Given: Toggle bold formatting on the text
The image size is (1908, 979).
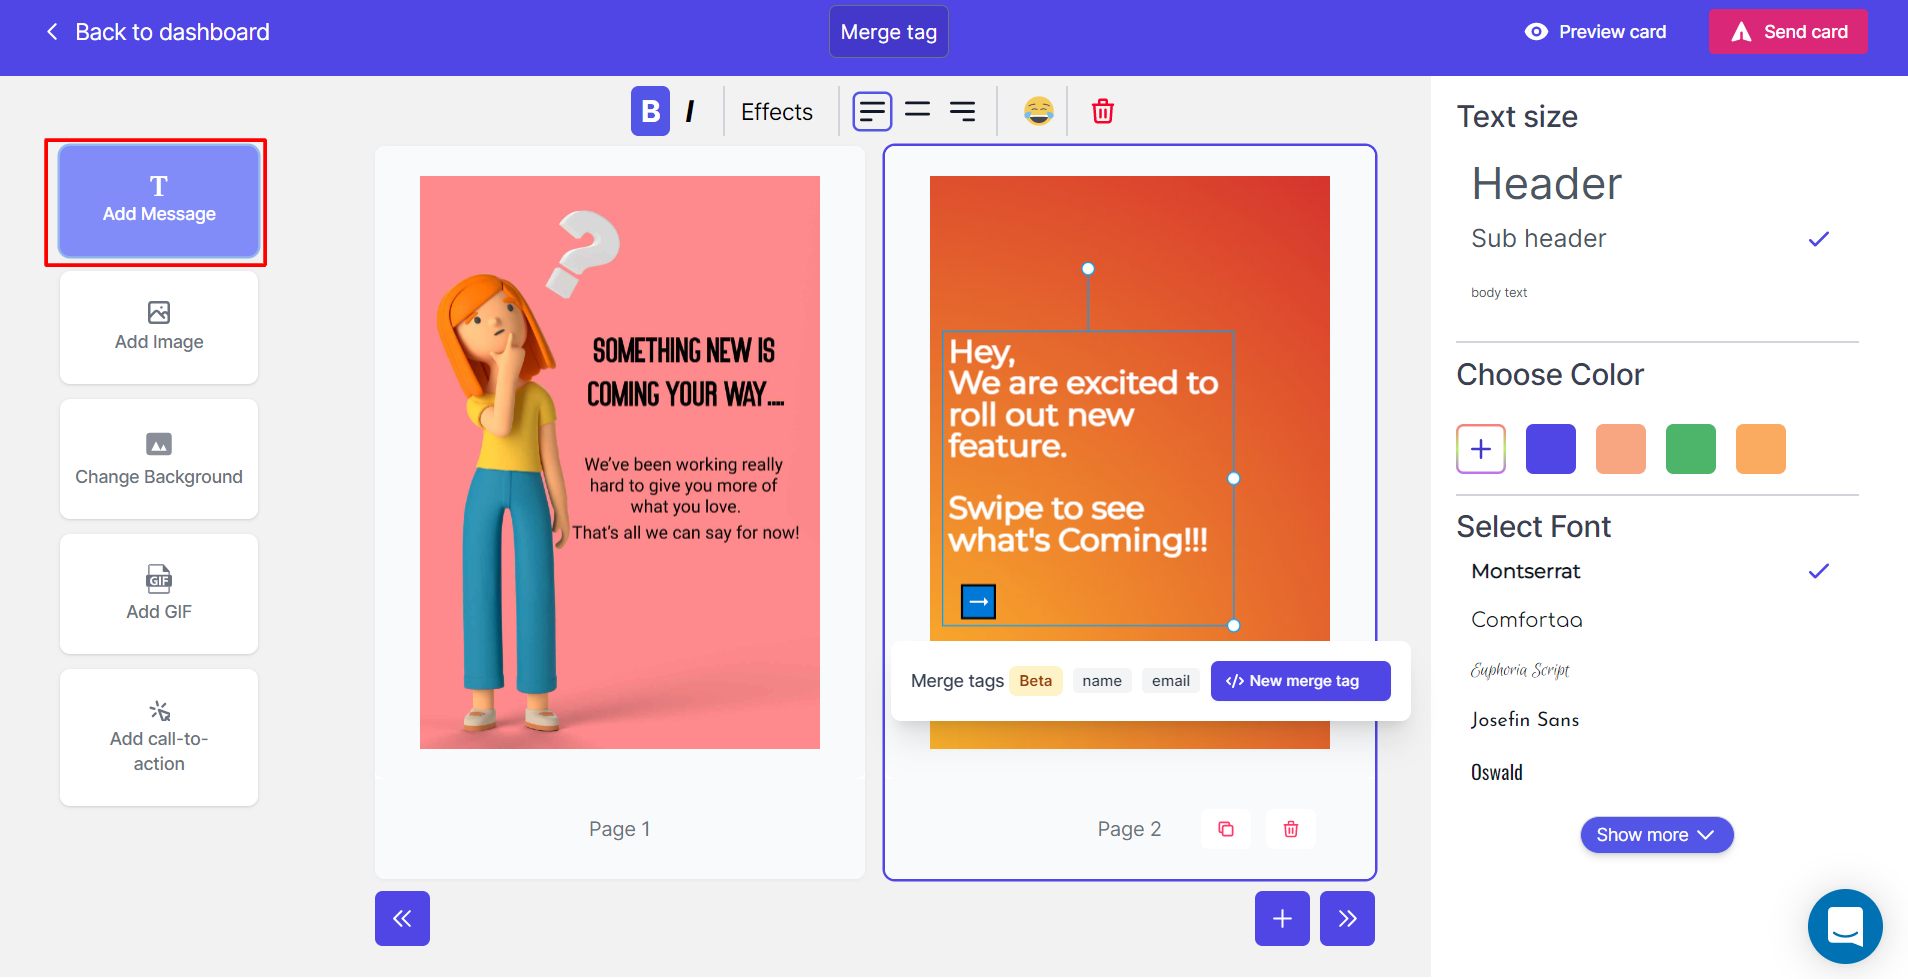Looking at the screenshot, I should point(649,111).
